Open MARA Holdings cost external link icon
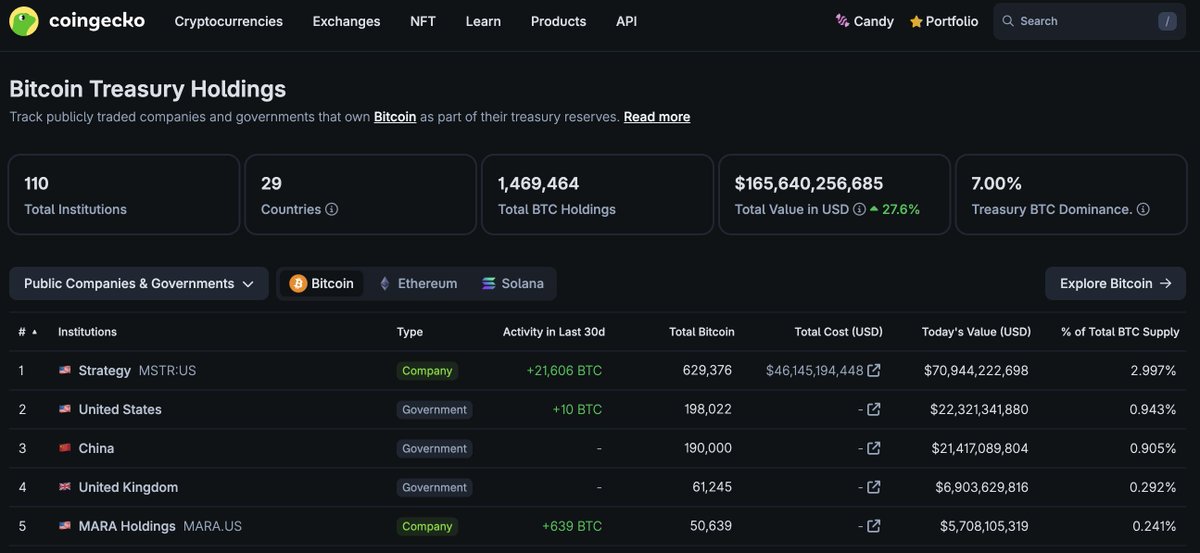The width and height of the screenshot is (1200, 553). point(874,527)
